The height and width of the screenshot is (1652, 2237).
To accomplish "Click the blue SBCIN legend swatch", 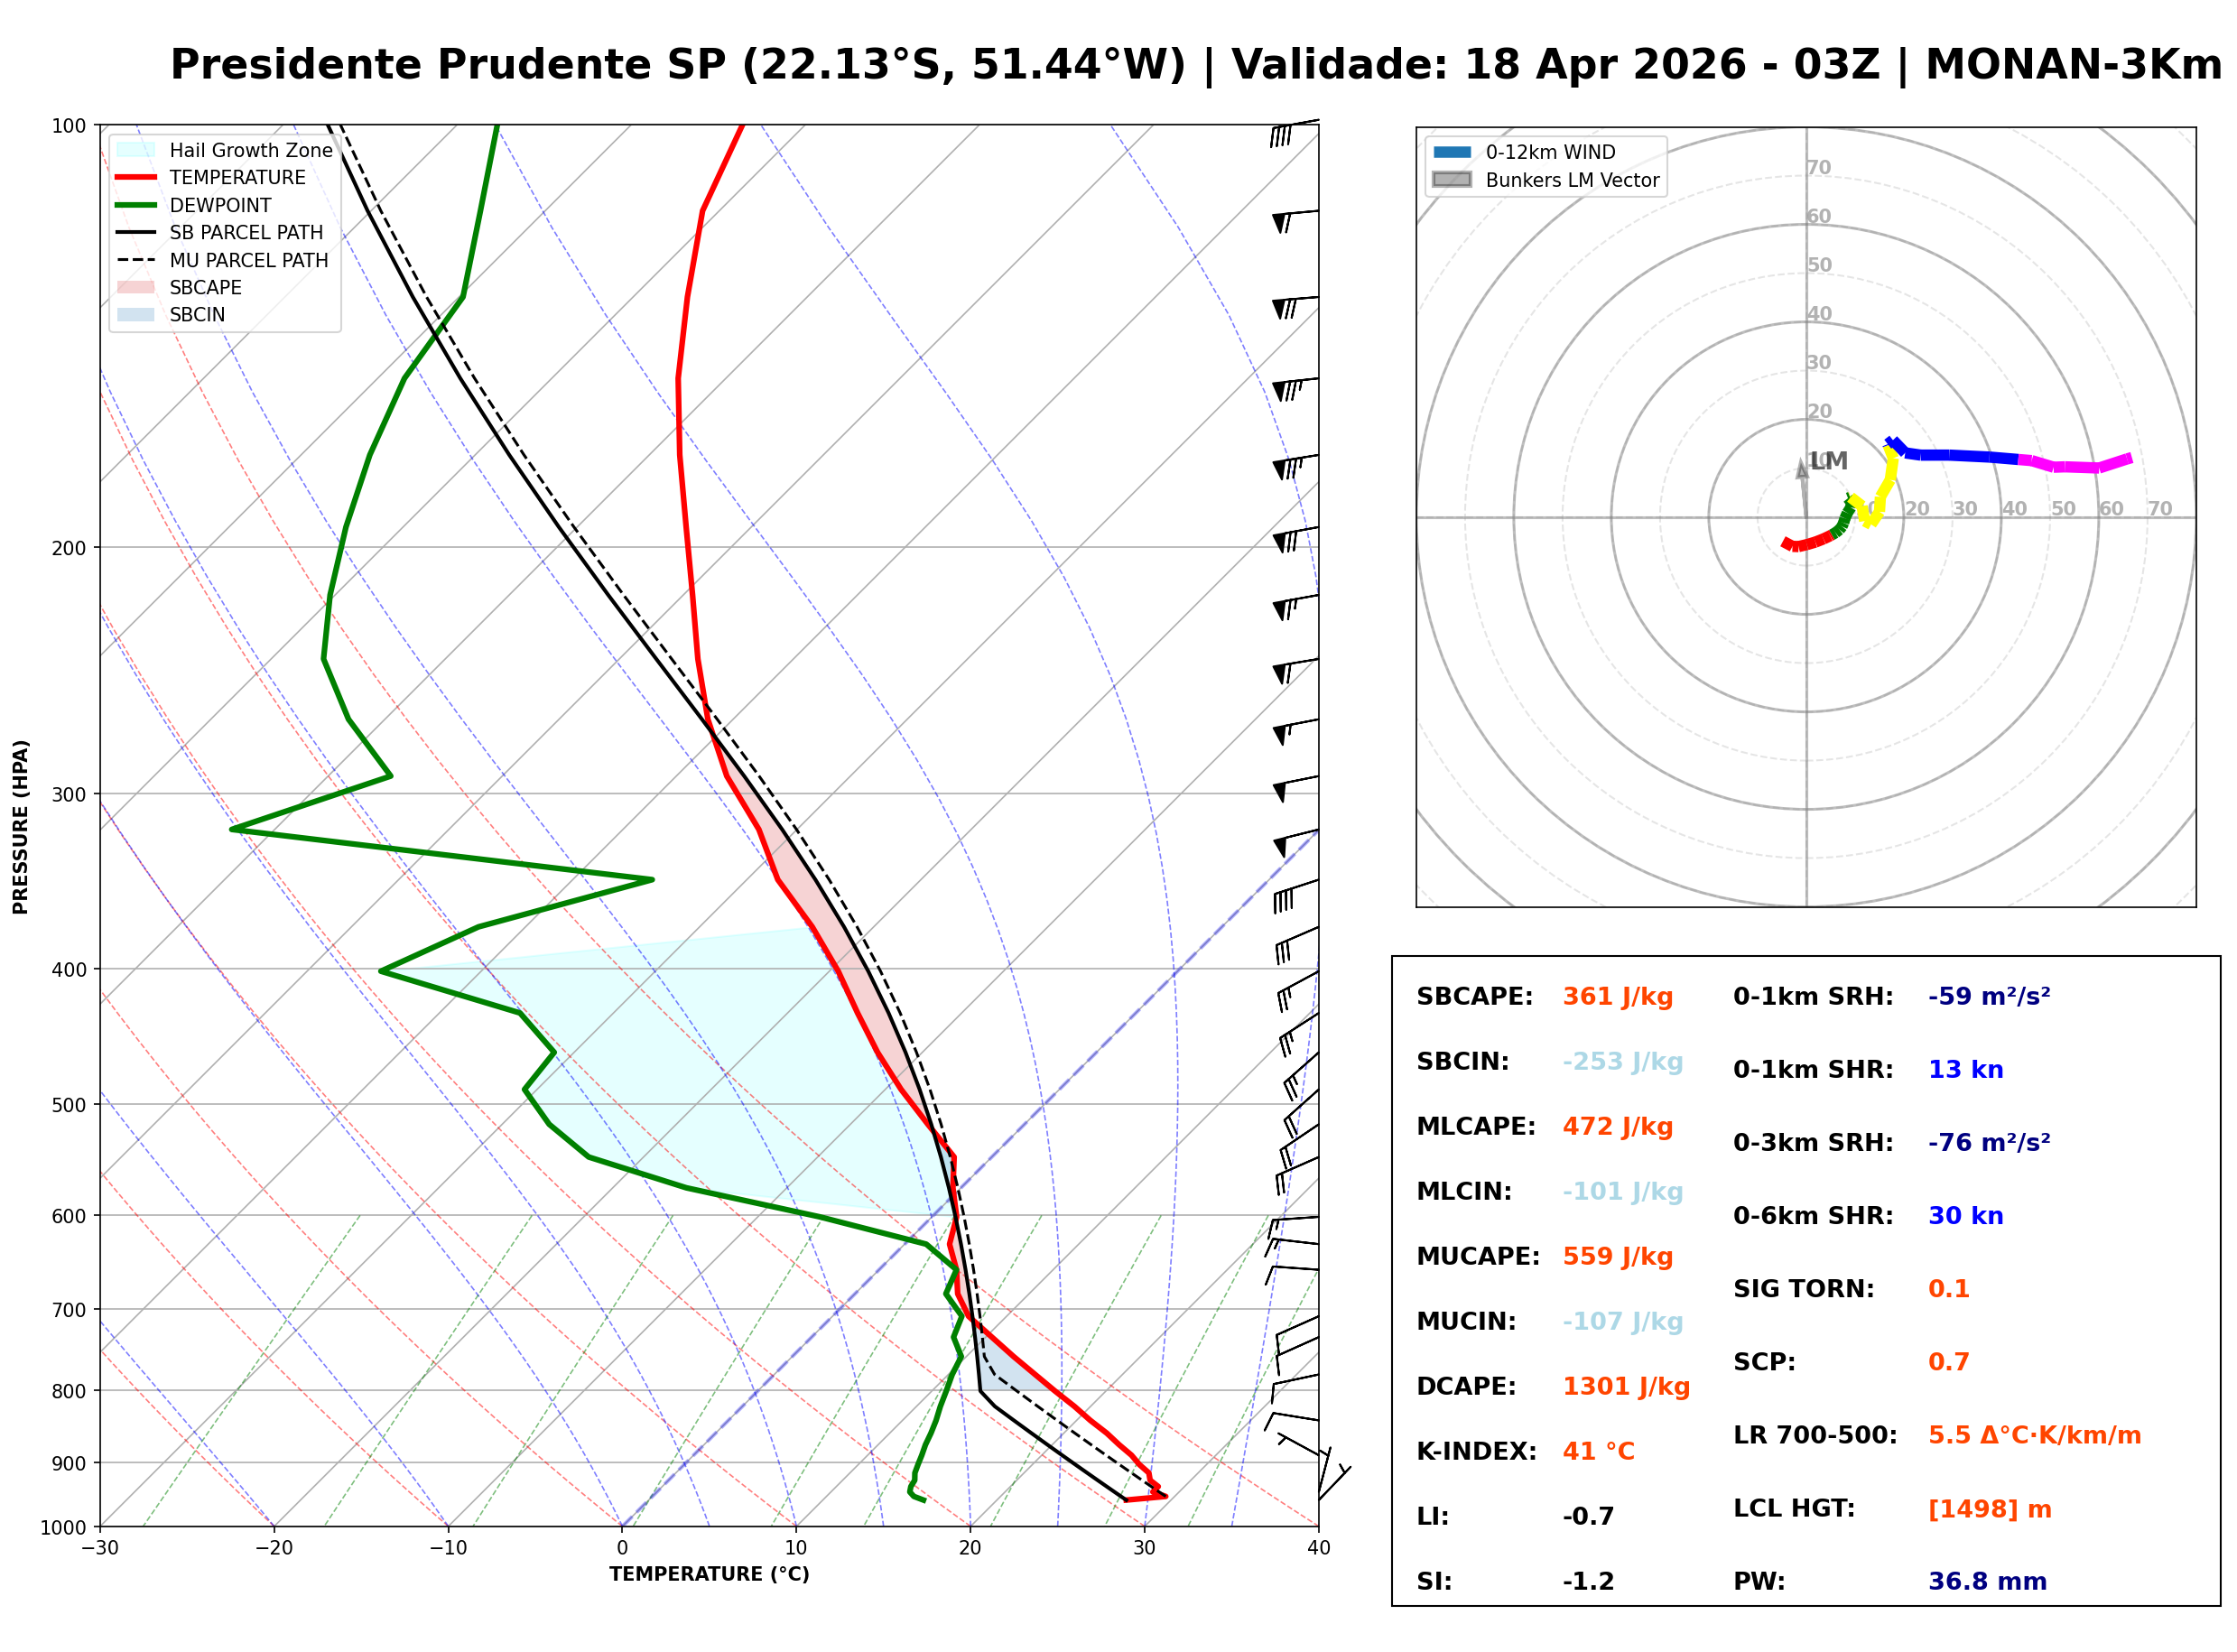I will pyautogui.click(x=136, y=315).
